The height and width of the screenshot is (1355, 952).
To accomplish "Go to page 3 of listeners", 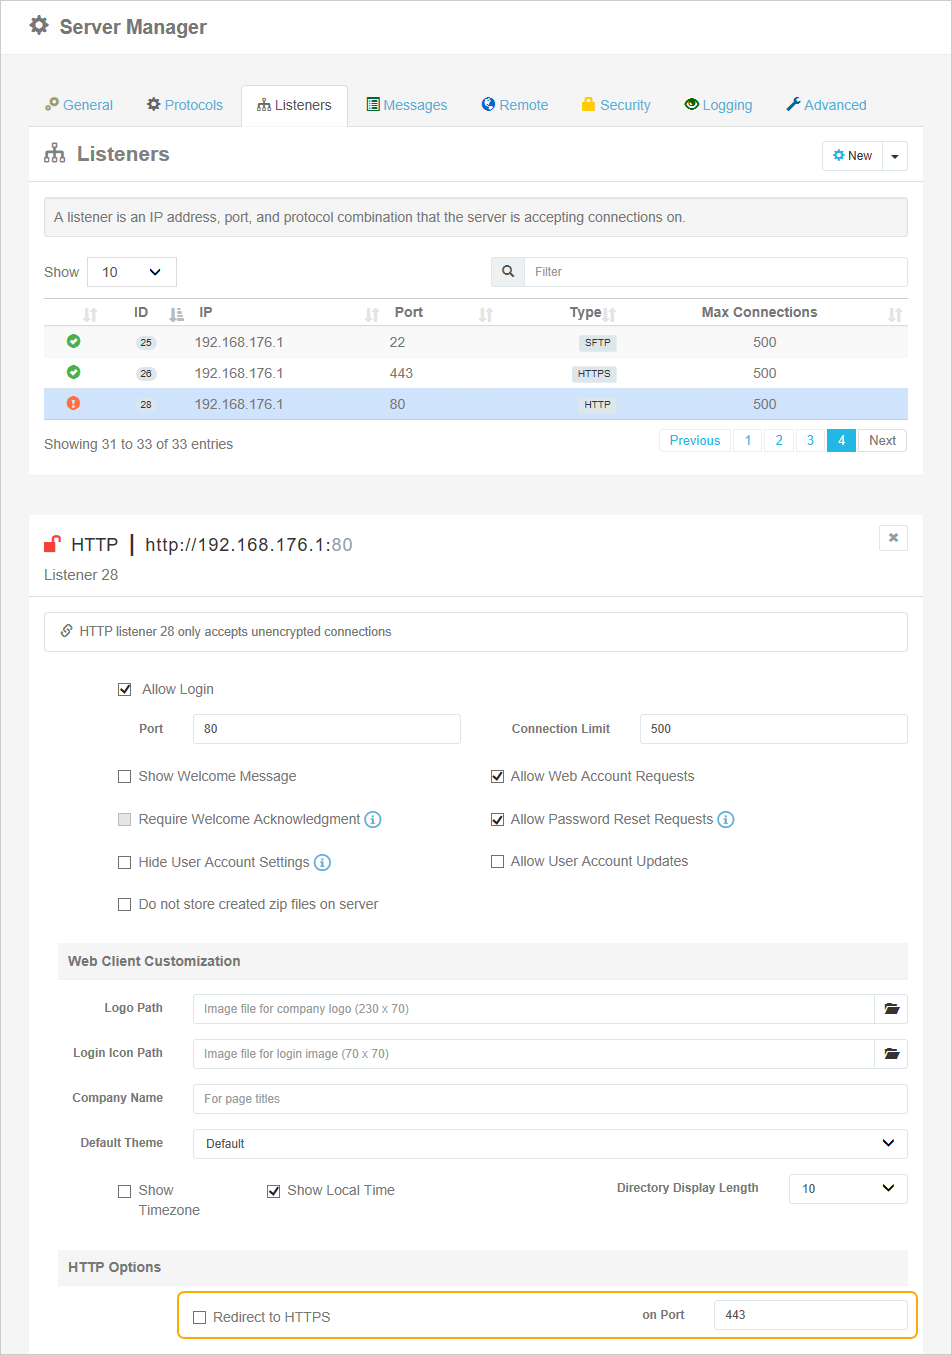I will (x=810, y=441).
